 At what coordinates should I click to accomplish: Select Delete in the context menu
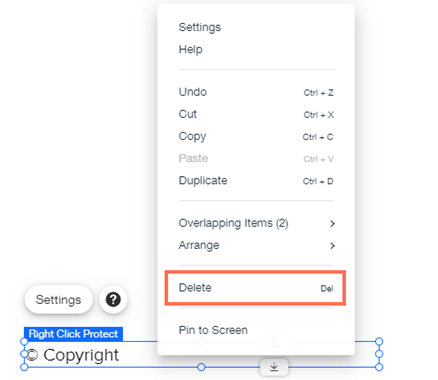255,288
